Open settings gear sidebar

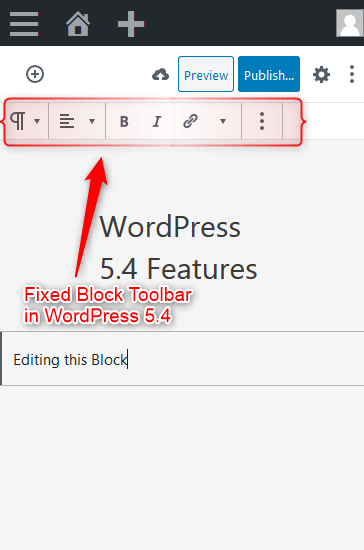coord(321,75)
